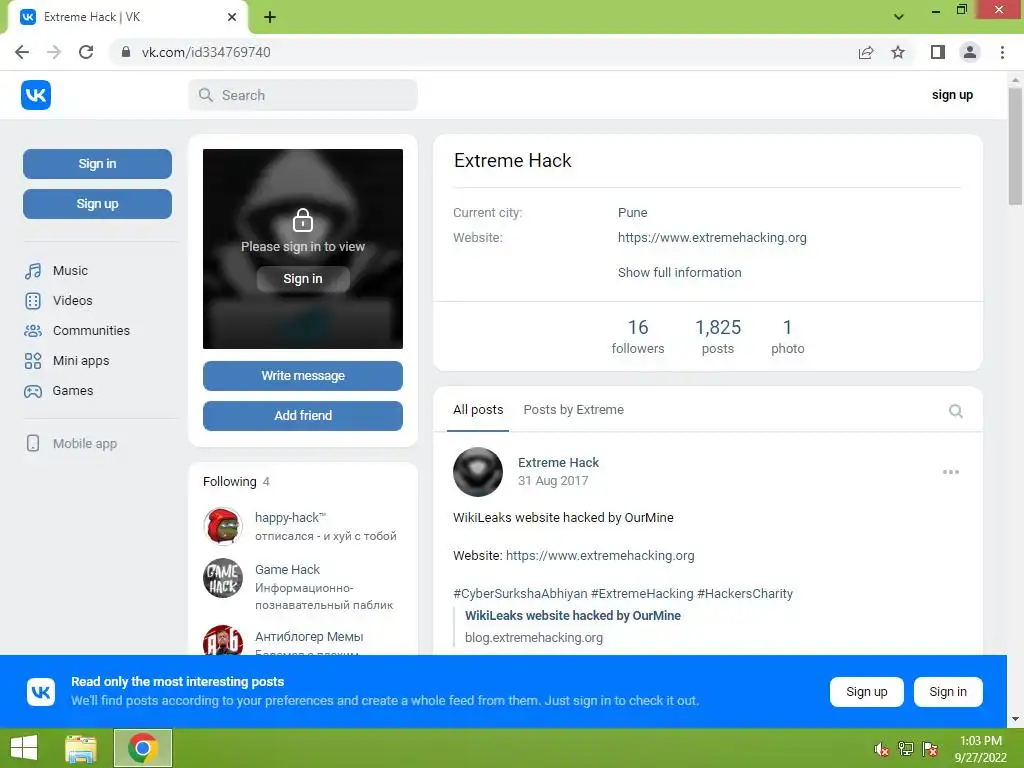Click Extreme Hack post author avatar
Viewport: 1024px width, 768px height.
point(478,472)
